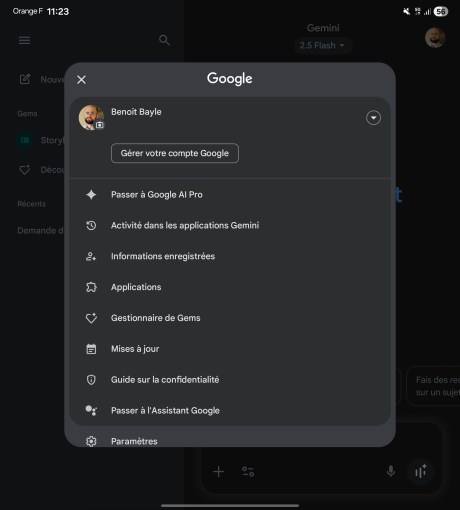Start Gemini Live with waveform icon

[x=421, y=471]
